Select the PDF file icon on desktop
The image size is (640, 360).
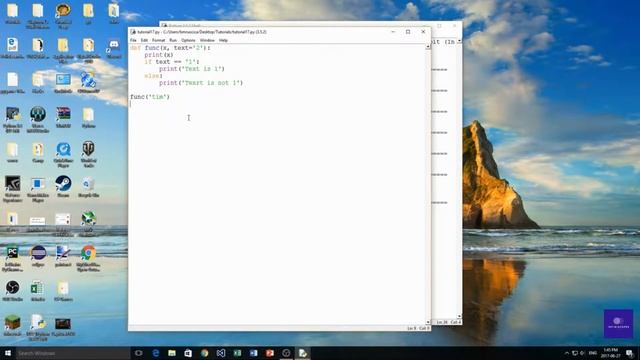pos(13,48)
